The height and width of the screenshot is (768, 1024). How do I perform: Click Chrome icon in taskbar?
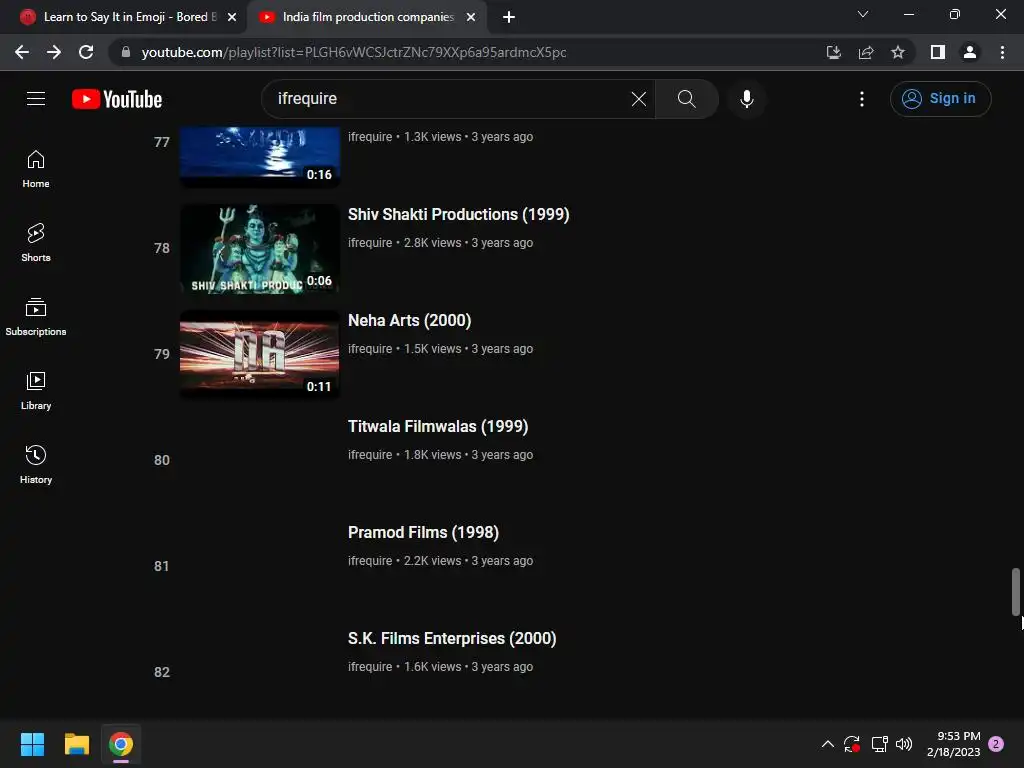(x=121, y=744)
